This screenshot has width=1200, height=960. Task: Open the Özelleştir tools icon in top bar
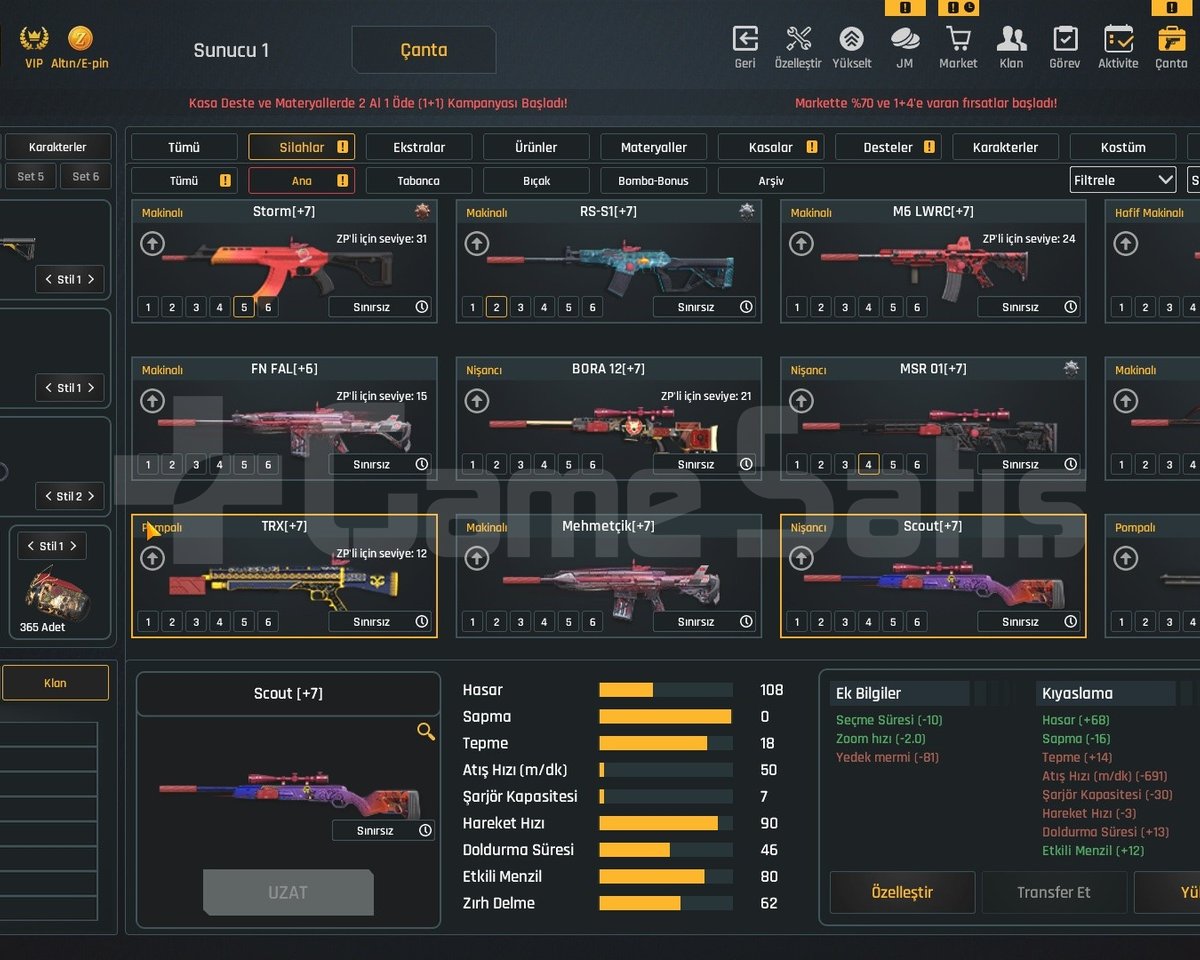click(798, 40)
